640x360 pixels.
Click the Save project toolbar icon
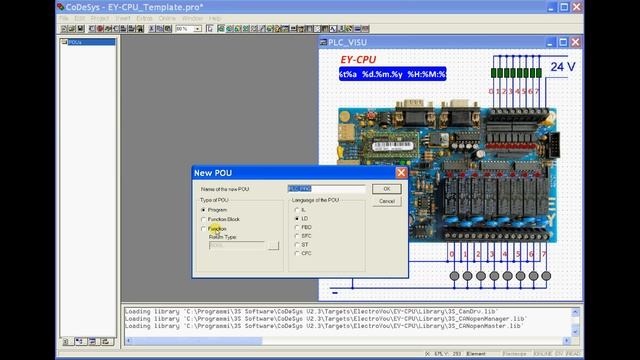80,29
